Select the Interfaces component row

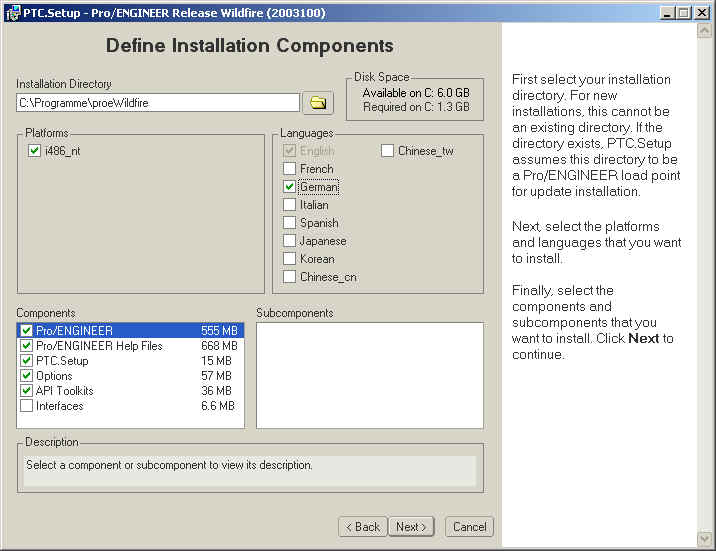pos(131,406)
